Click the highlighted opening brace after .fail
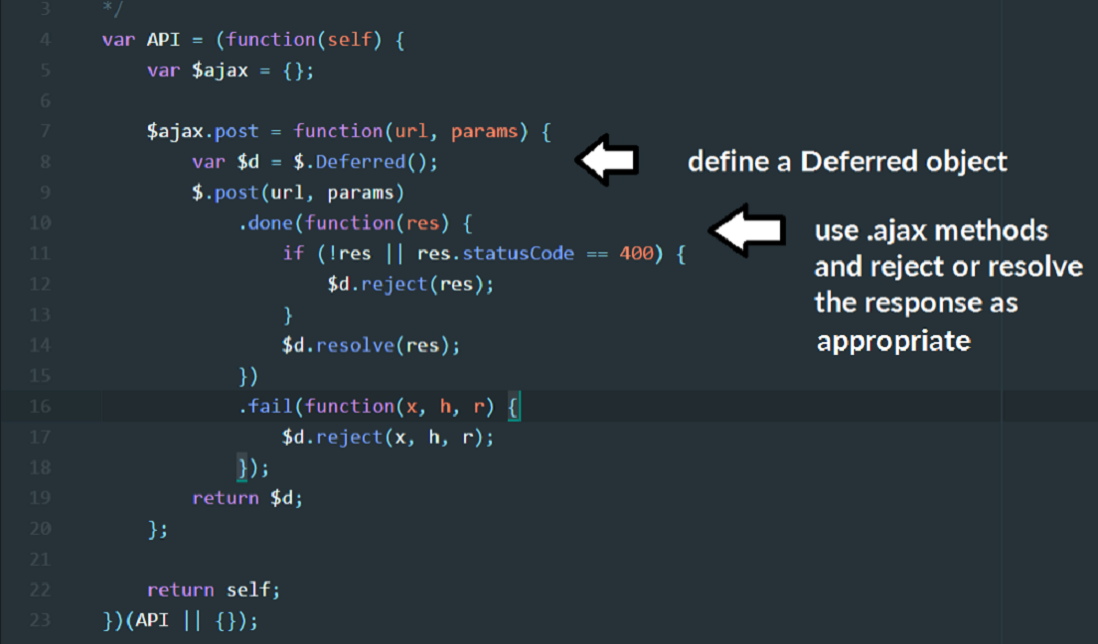This screenshot has height=644, width=1098. pos(515,406)
